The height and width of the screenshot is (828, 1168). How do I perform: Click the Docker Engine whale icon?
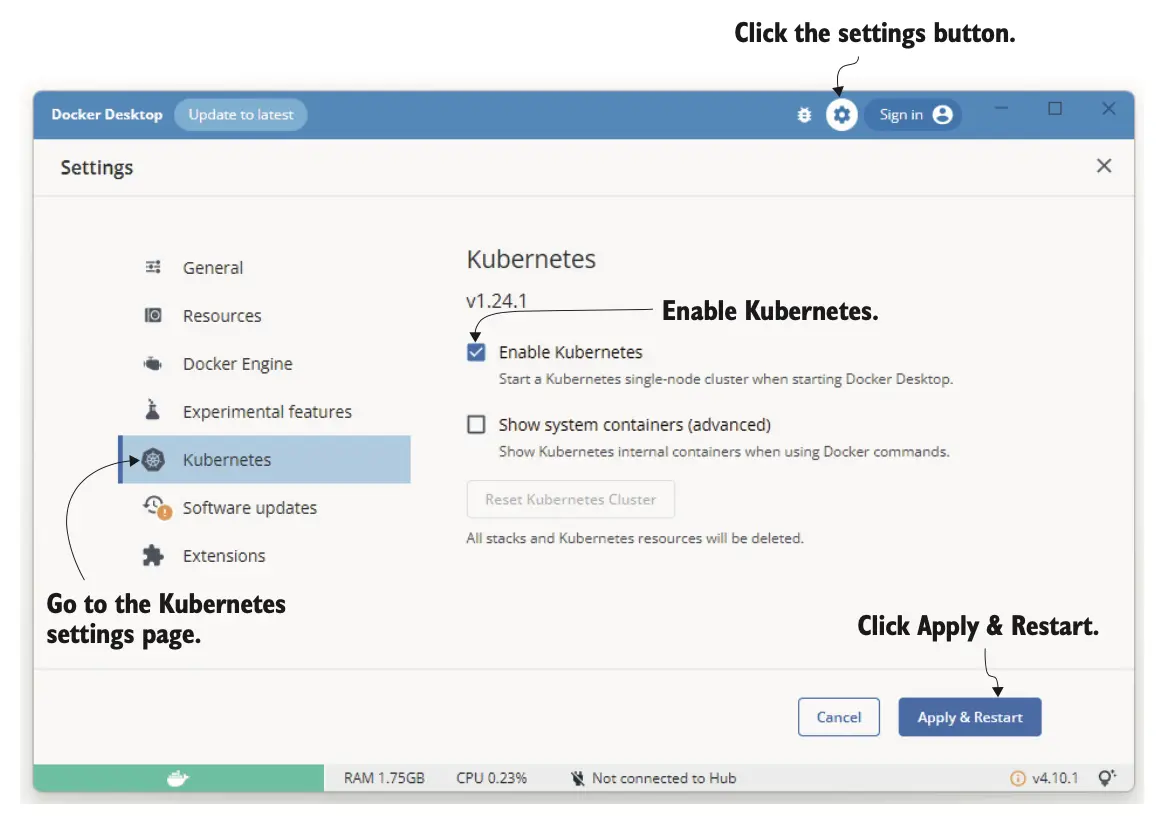[x=153, y=364]
